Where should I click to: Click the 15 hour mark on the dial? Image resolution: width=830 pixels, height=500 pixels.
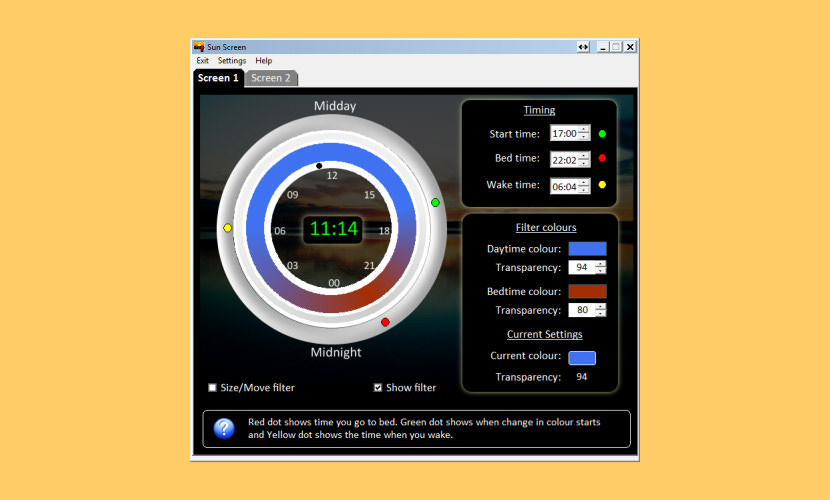click(369, 195)
